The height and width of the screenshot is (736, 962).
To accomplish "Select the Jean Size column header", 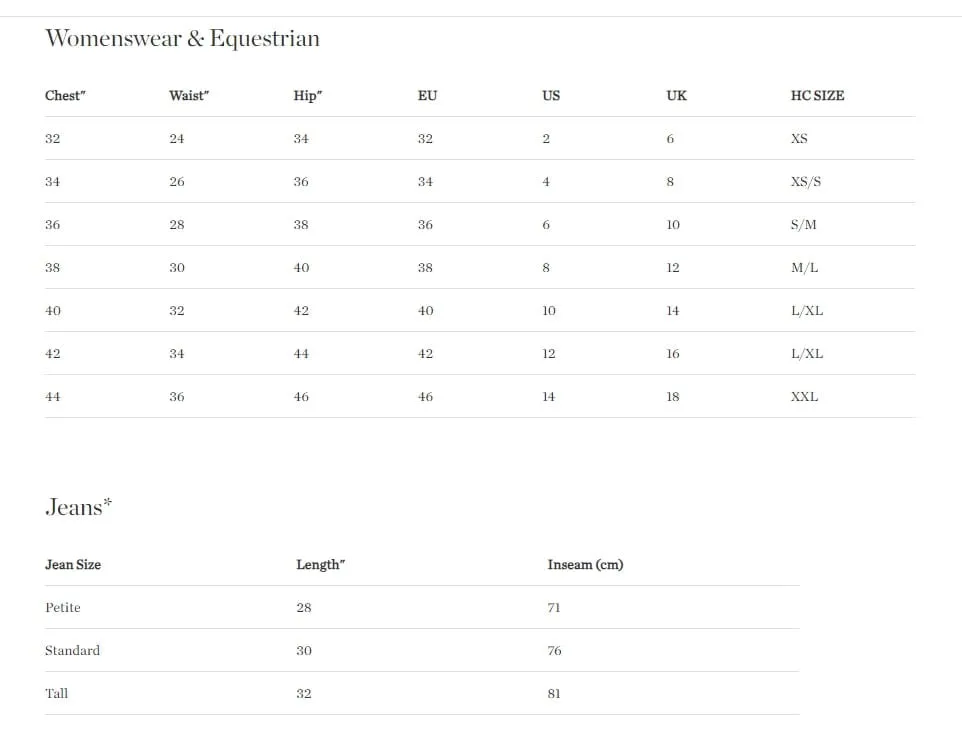I will point(73,565).
